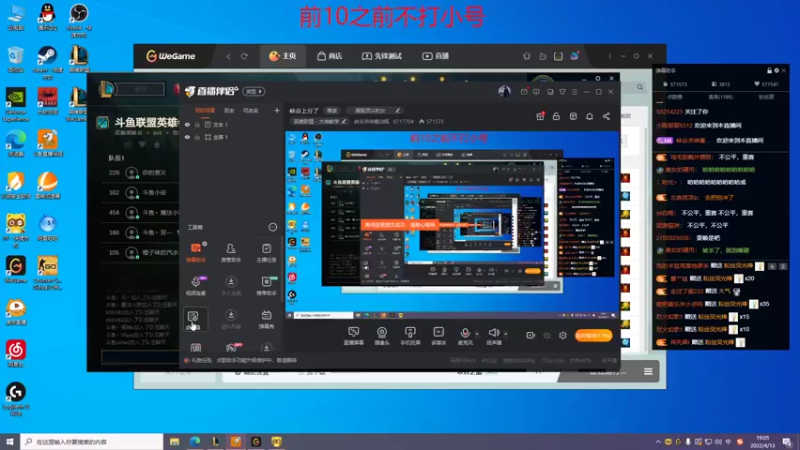Open WeGame 商店 store tab
800x450 pixels.
click(x=330, y=56)
